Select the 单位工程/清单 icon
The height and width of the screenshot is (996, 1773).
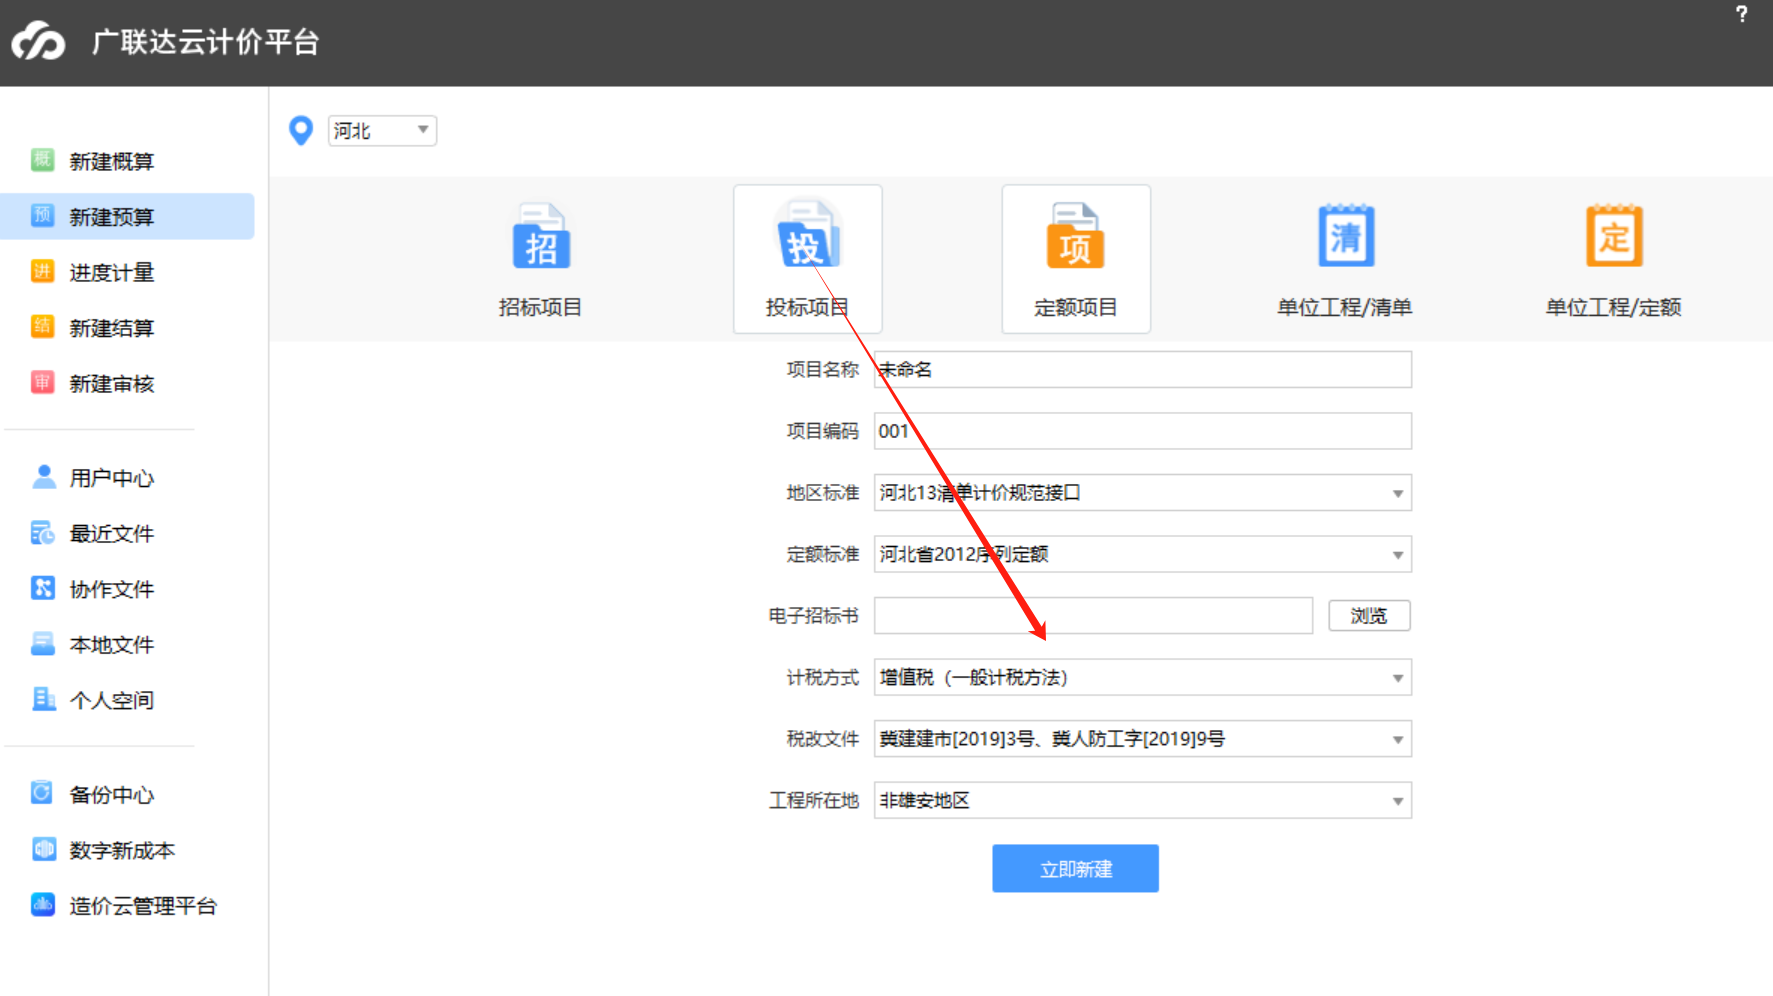[x=1346, y=236]
